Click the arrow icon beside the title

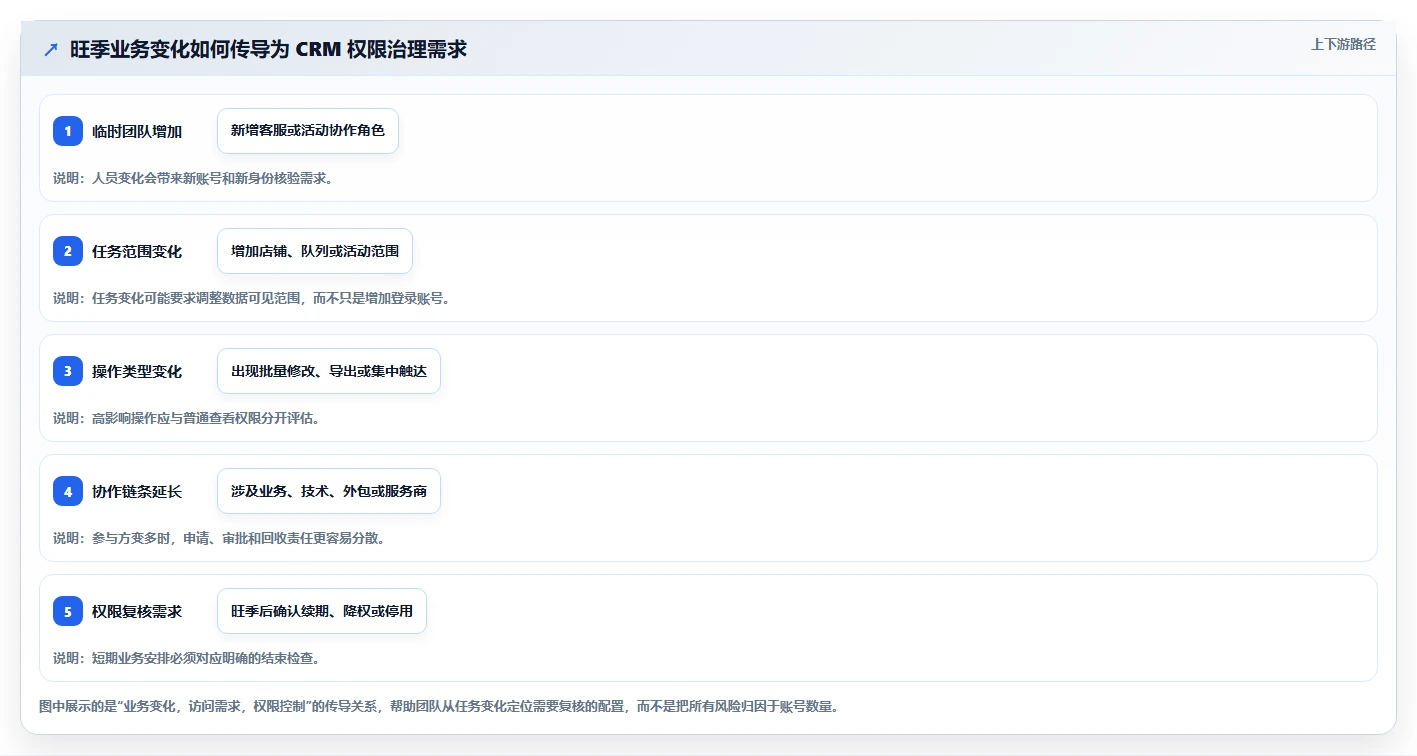point(51,49)
